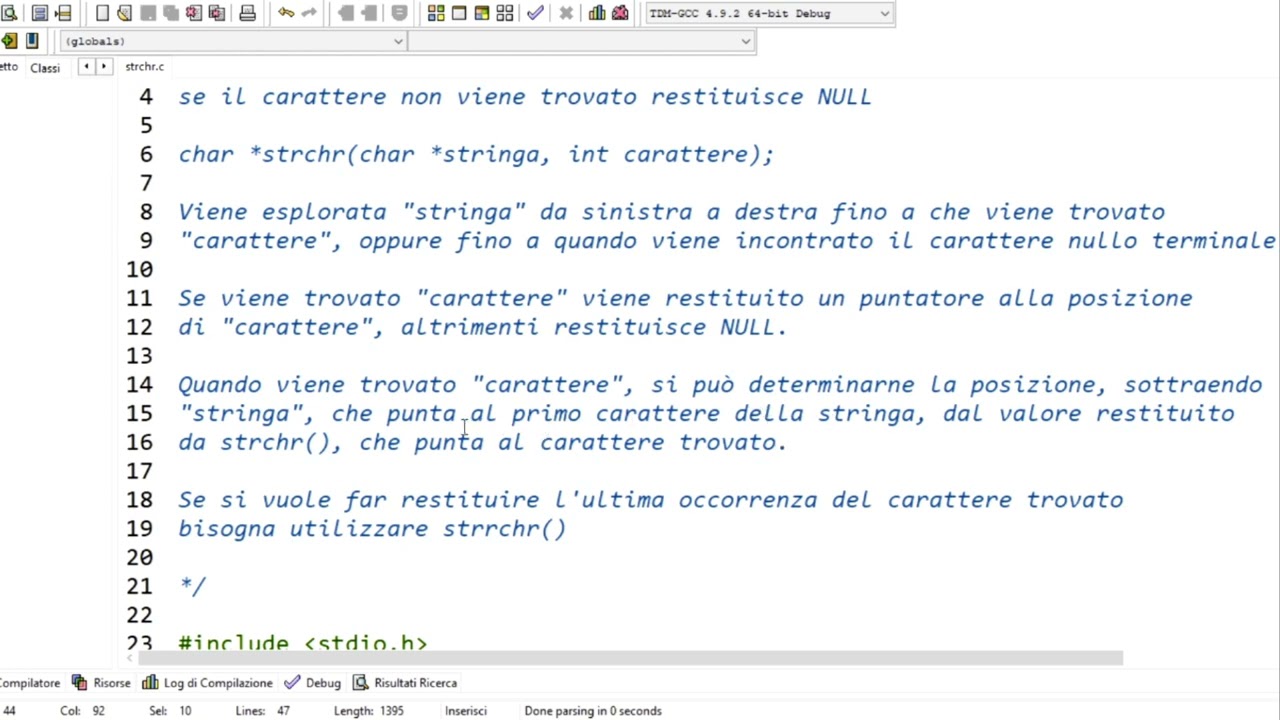The height and width of the screenshot is (720, 1280).
Task: Click the #include <stdio.h> line
Action: pos(303,643)
